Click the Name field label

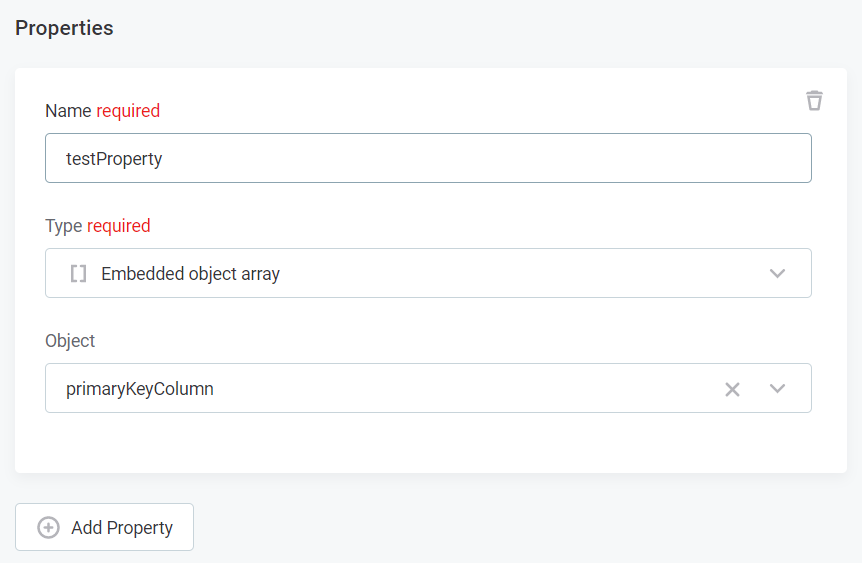point(67,111)
